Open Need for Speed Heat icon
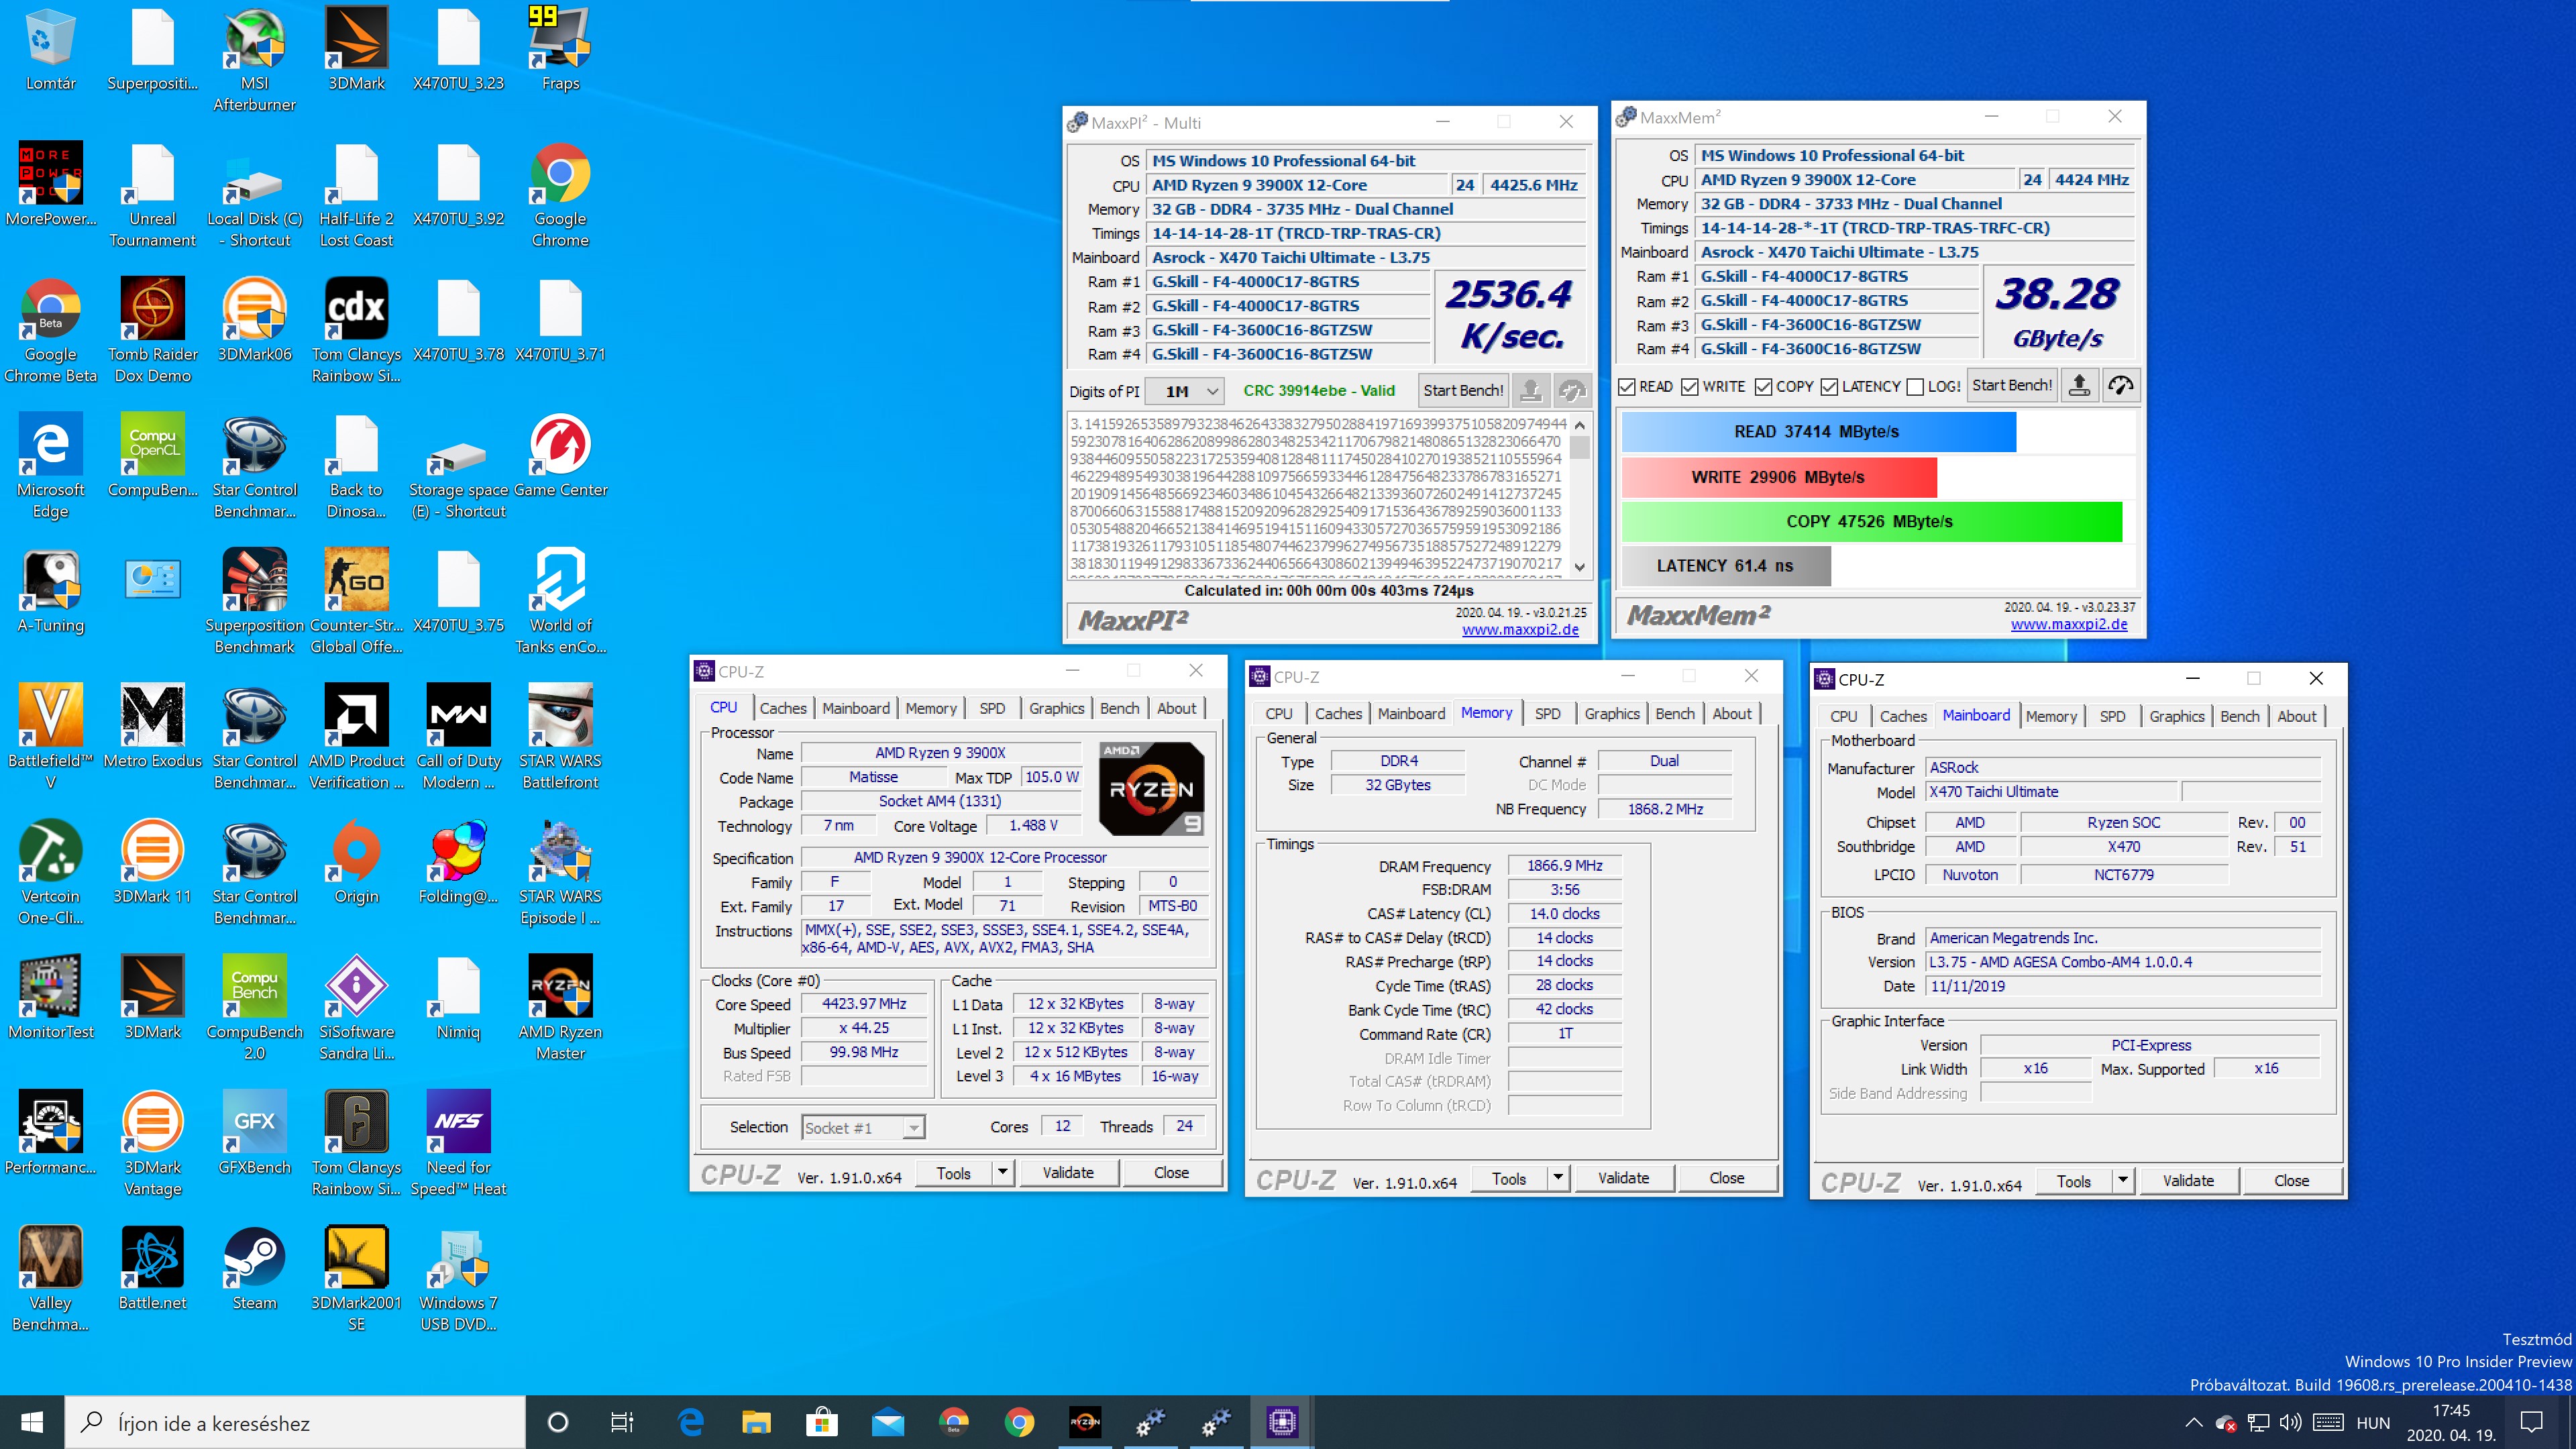 [458, 1144]
